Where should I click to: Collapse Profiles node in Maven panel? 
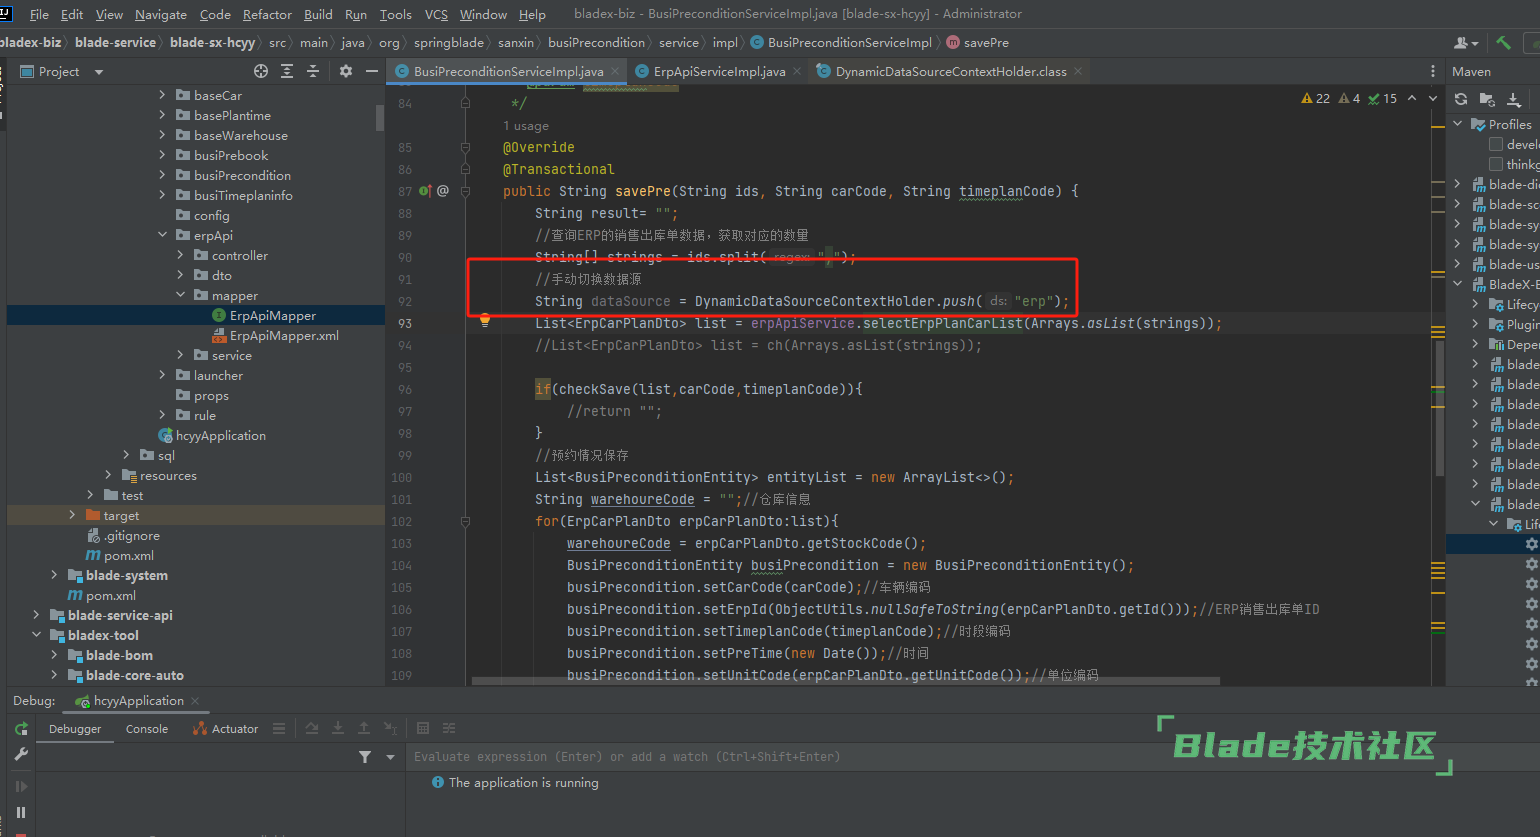coord(1458,124)
